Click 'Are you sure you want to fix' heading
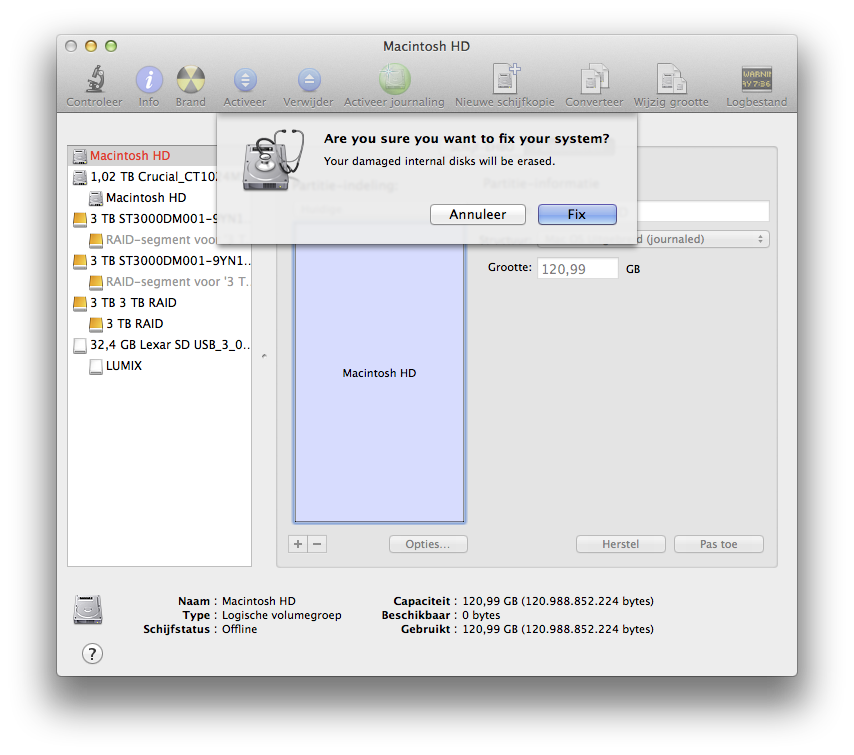The image size is (854, 755). coord(466,139)
